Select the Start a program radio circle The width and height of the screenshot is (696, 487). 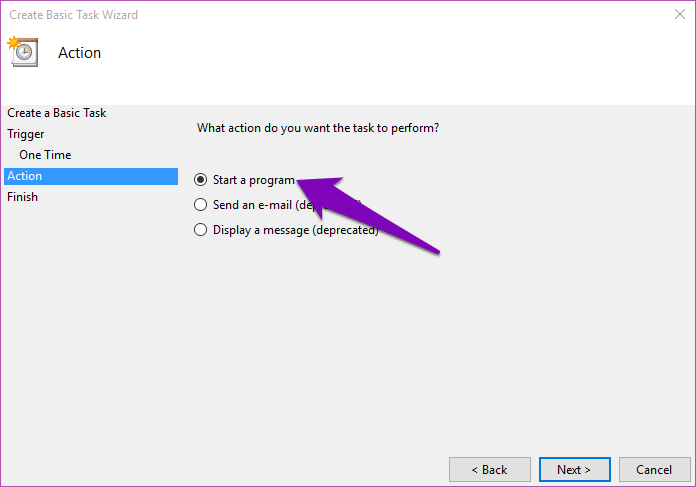(201, 179)
